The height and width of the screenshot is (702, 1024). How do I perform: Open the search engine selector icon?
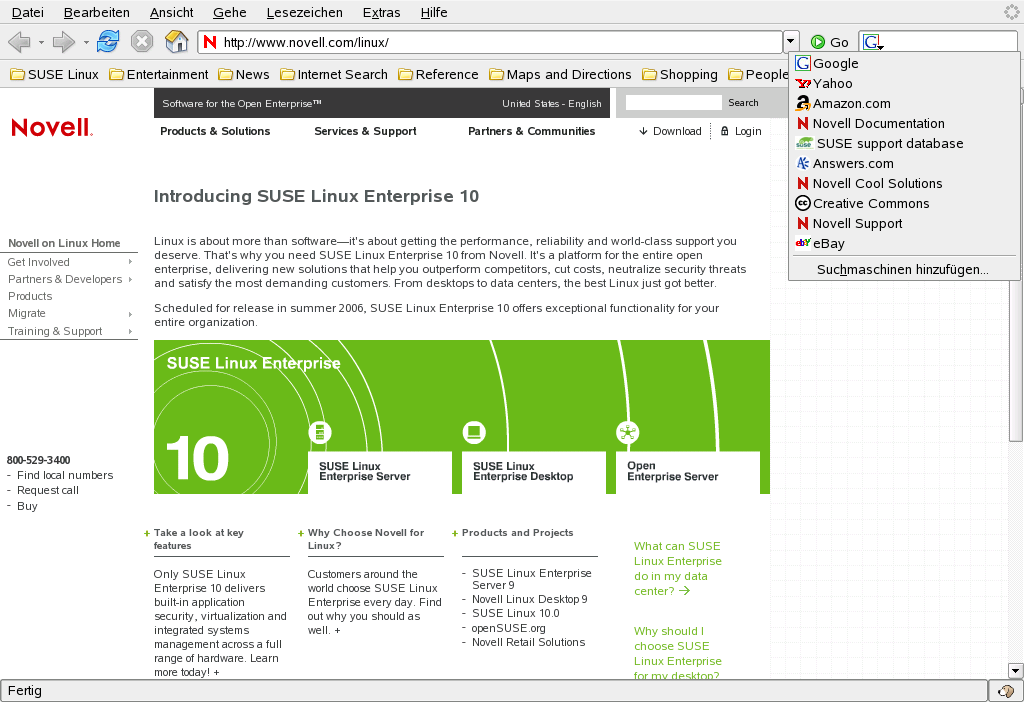pyautogui.click(x=873, y=42)
